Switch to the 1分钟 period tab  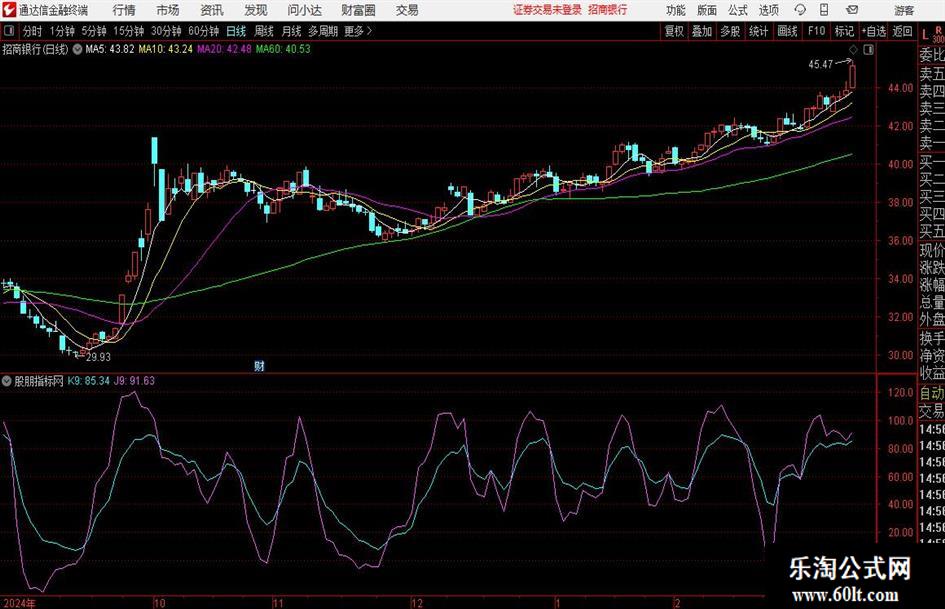tap(61, 31)
